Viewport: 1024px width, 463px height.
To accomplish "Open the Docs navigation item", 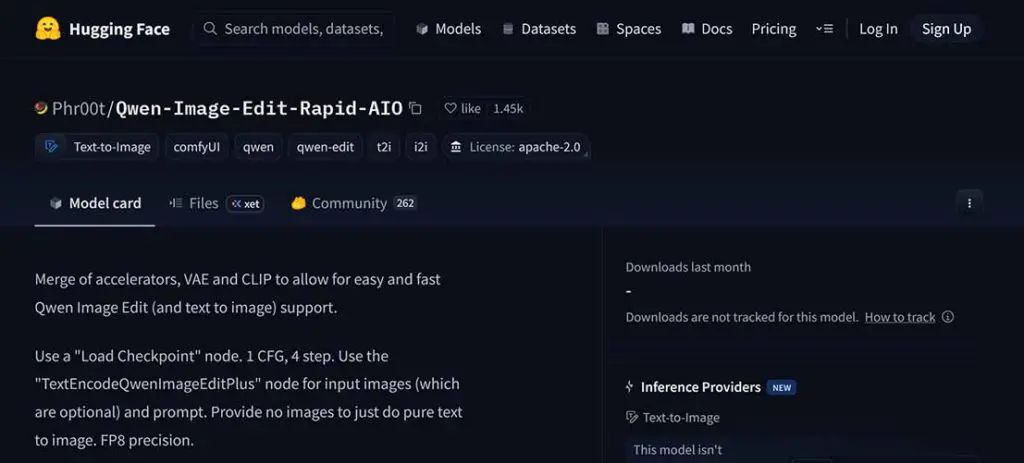I will click(707, 29).
